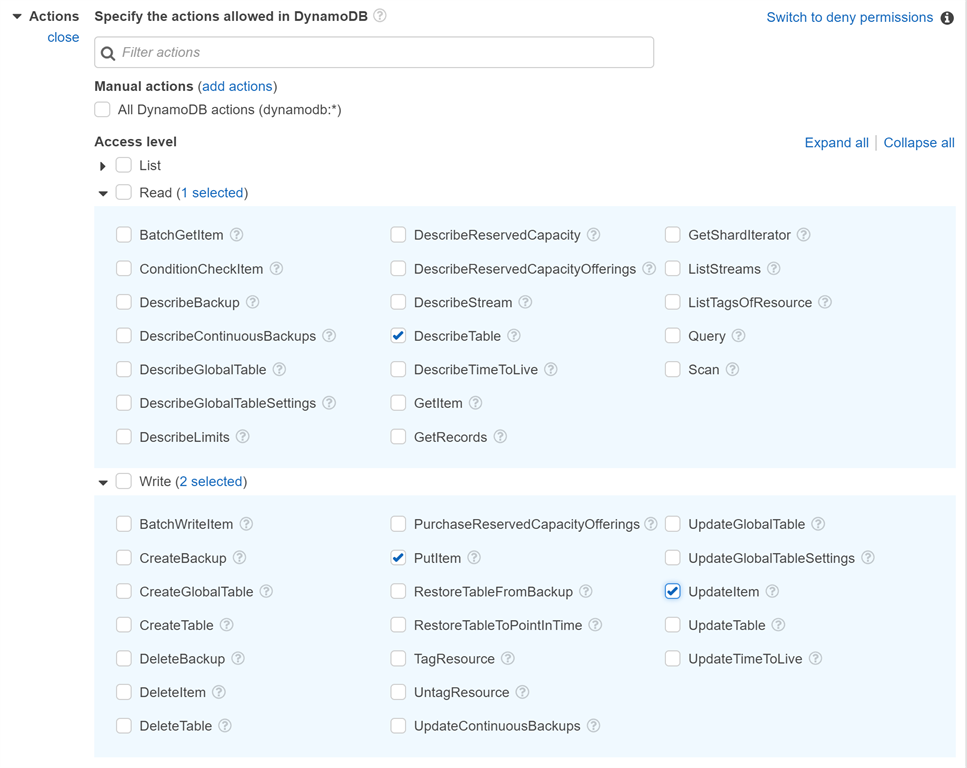Click the help icon beside BatchGetItem
967x768 pixels.
click(x=236, y=234)
